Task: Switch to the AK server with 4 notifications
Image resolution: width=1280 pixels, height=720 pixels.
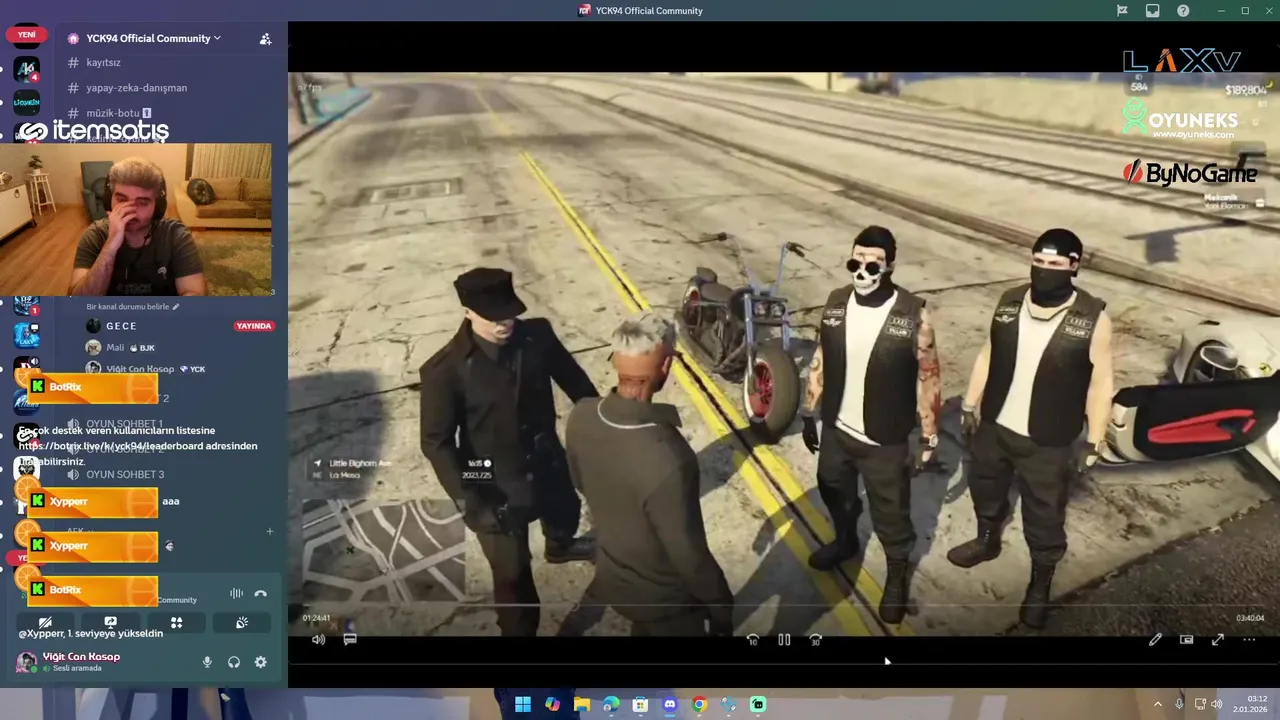Action: (27, 70)
